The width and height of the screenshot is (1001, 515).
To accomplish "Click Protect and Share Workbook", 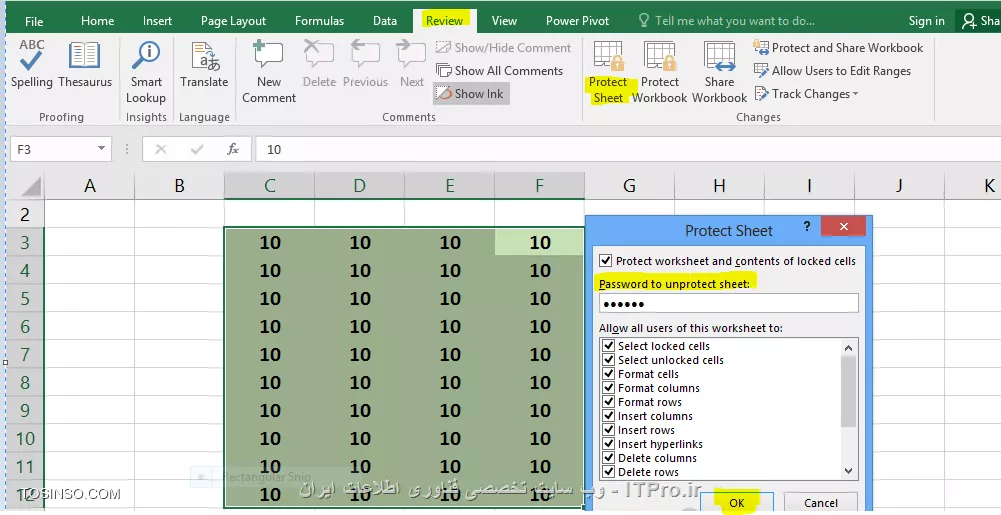I will pyautogui.click(x=838, y=48).
